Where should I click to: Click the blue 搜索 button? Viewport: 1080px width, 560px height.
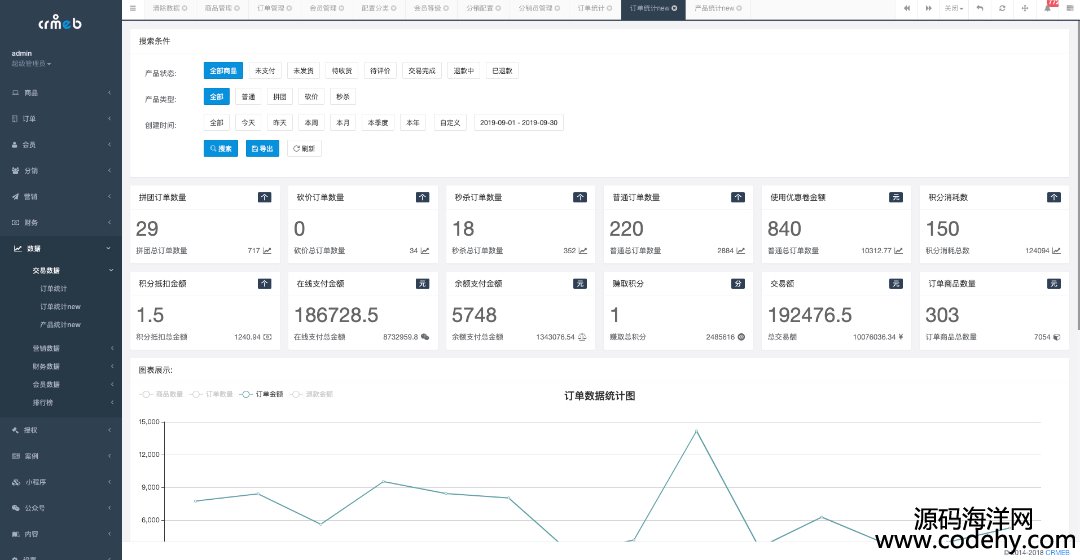tap(221, 148)
